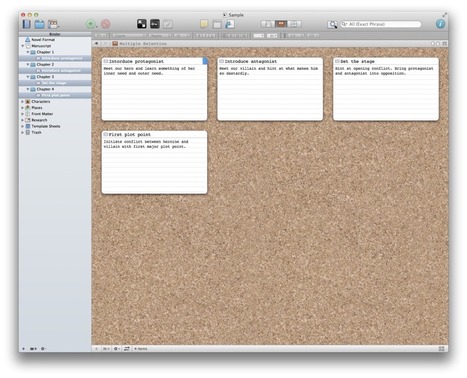Select Chapter 1 folder in binder
This screenshot has width=467, height=378.
pyautogui.click(x=45, y=52)
